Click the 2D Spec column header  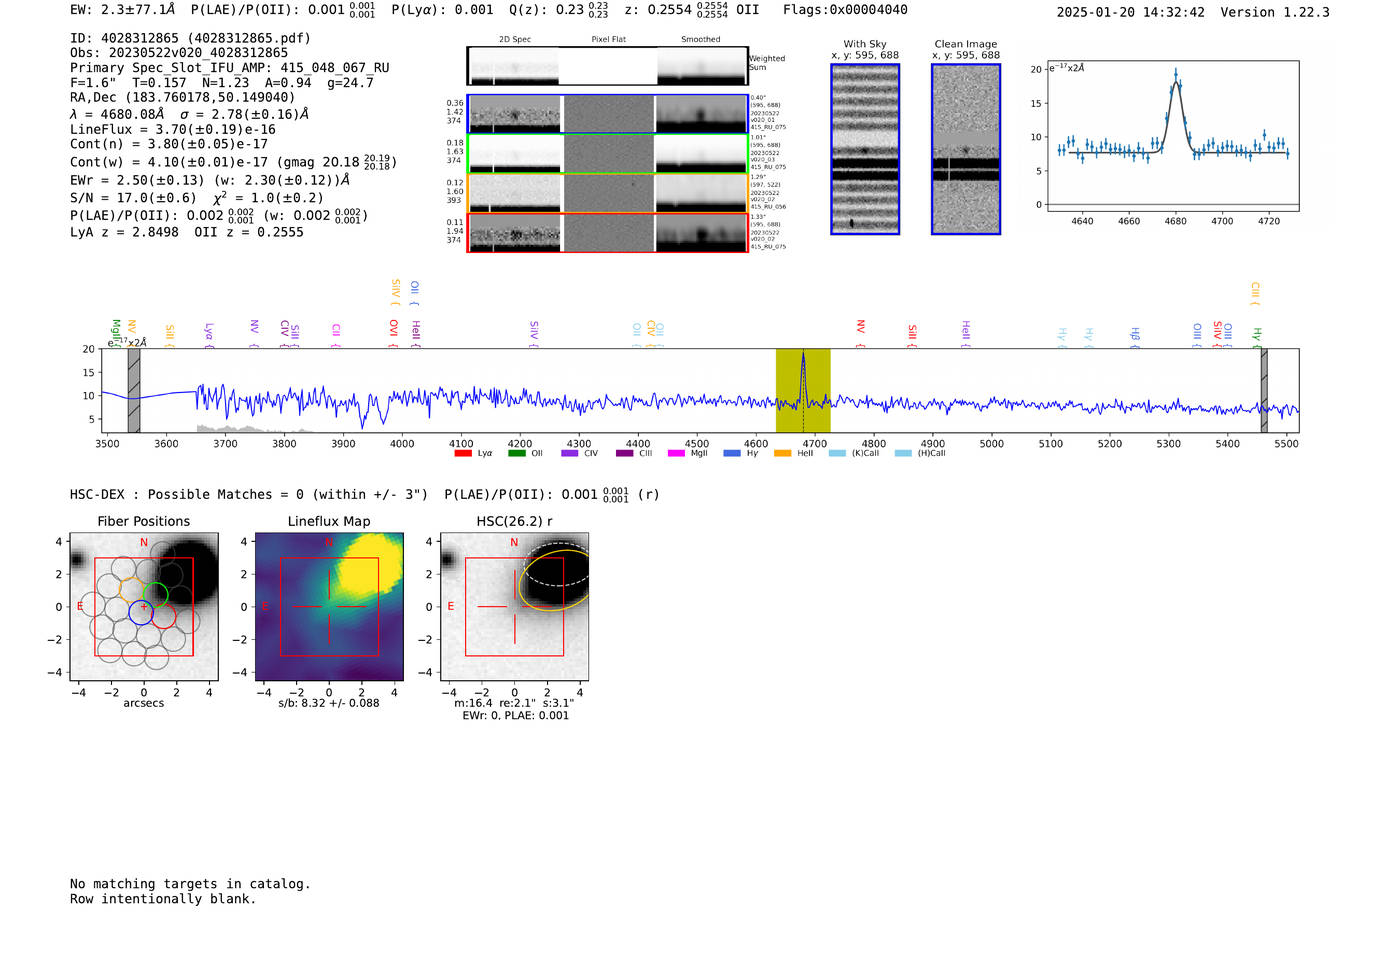click(x=515, y=40)
